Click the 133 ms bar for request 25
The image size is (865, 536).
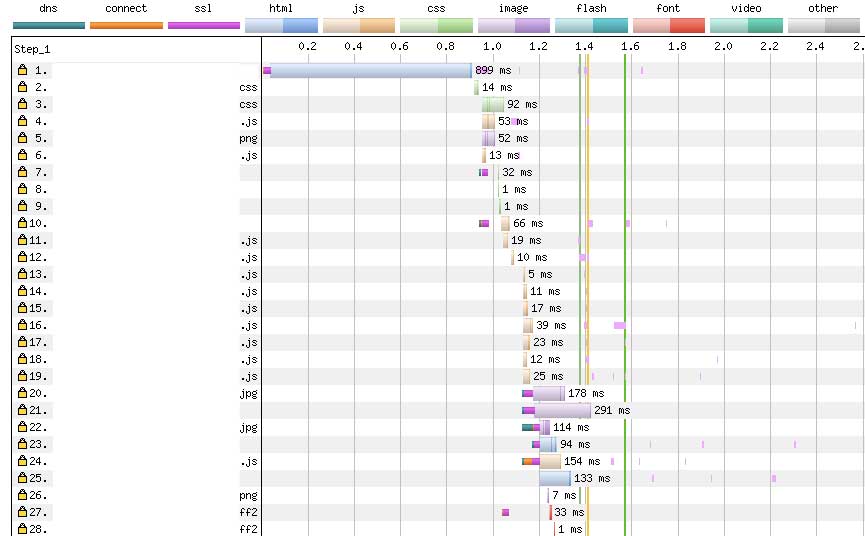555,479
